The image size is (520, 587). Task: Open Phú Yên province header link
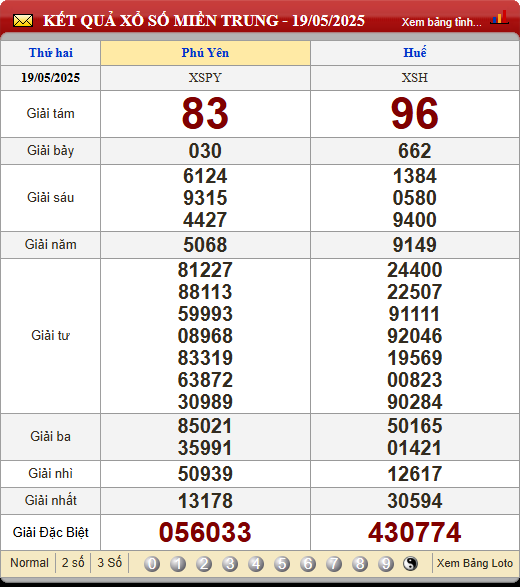(x=205, y=53)
